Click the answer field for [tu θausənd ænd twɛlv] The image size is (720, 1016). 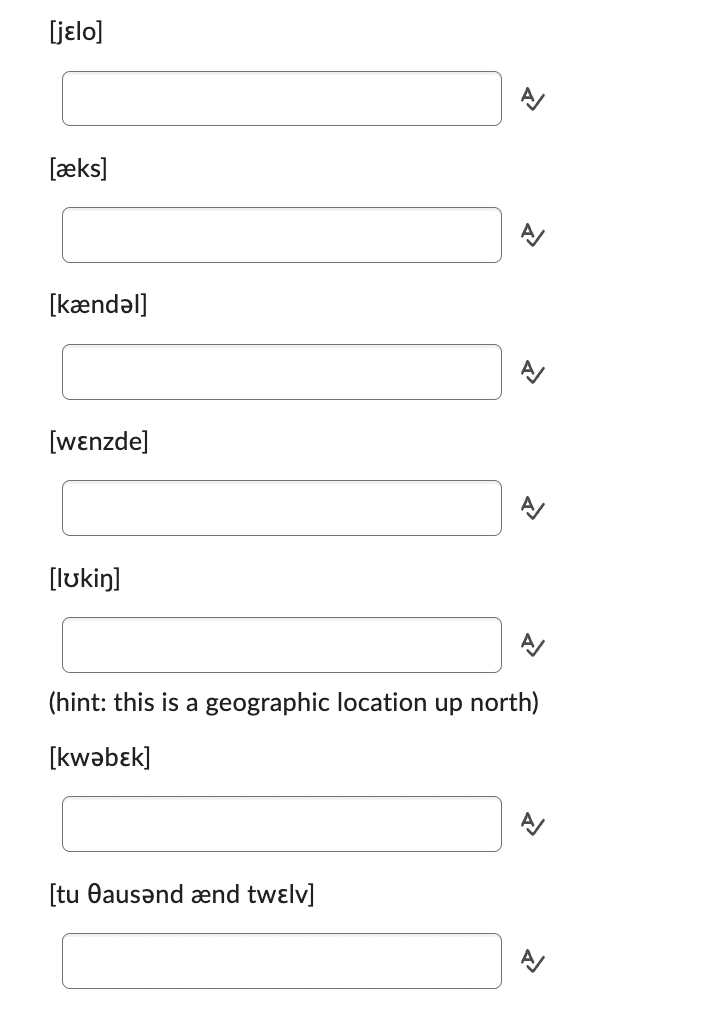point(281,961)
